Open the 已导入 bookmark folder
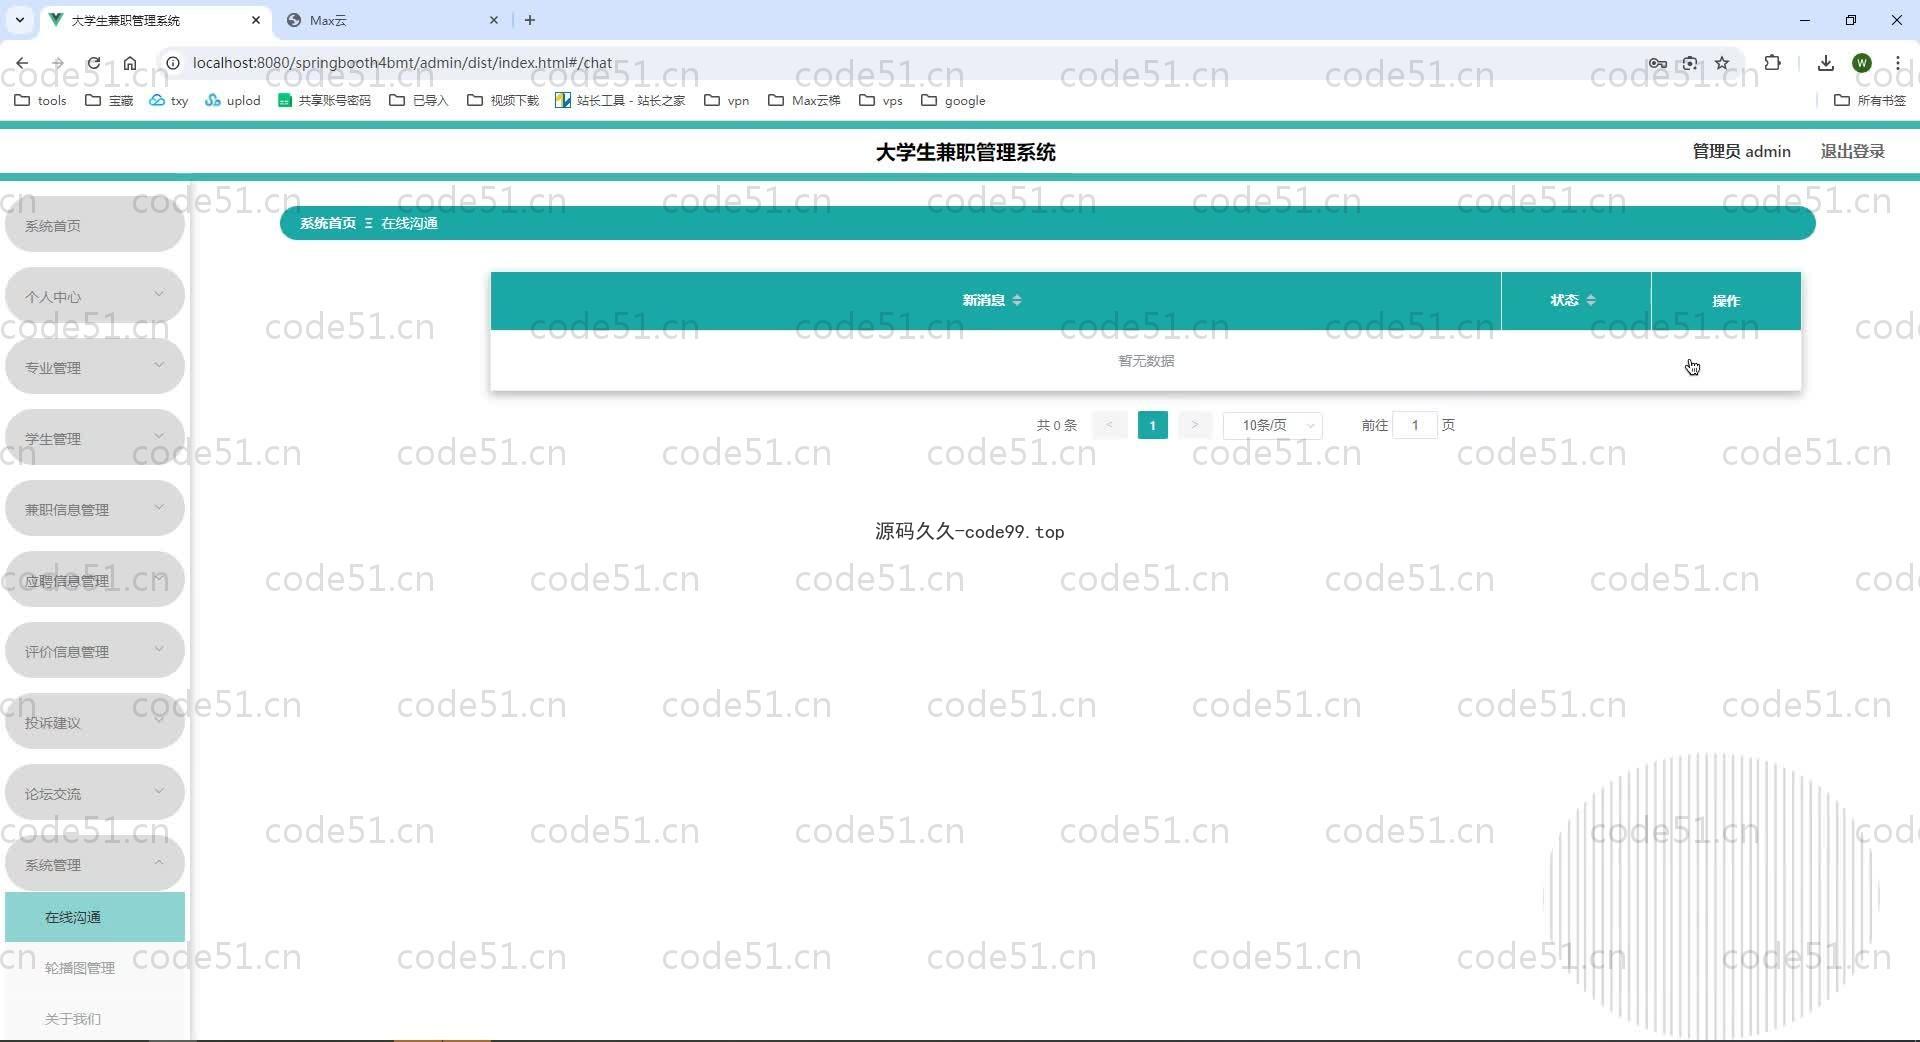 click(419, 100)
